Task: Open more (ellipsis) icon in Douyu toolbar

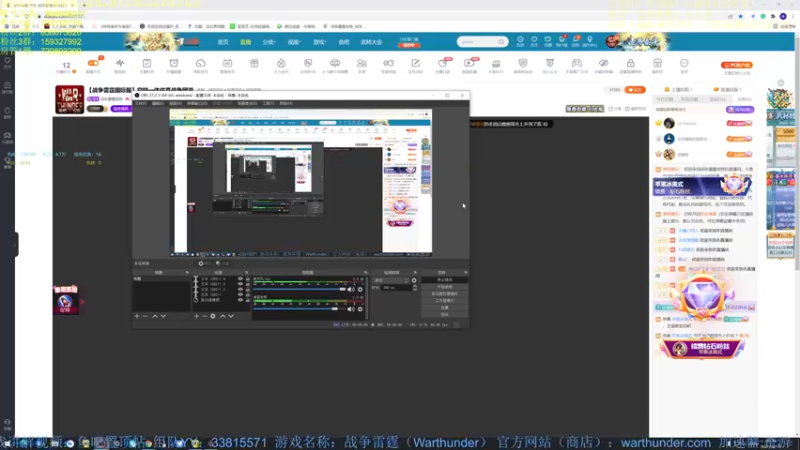Action: [684, 64]
